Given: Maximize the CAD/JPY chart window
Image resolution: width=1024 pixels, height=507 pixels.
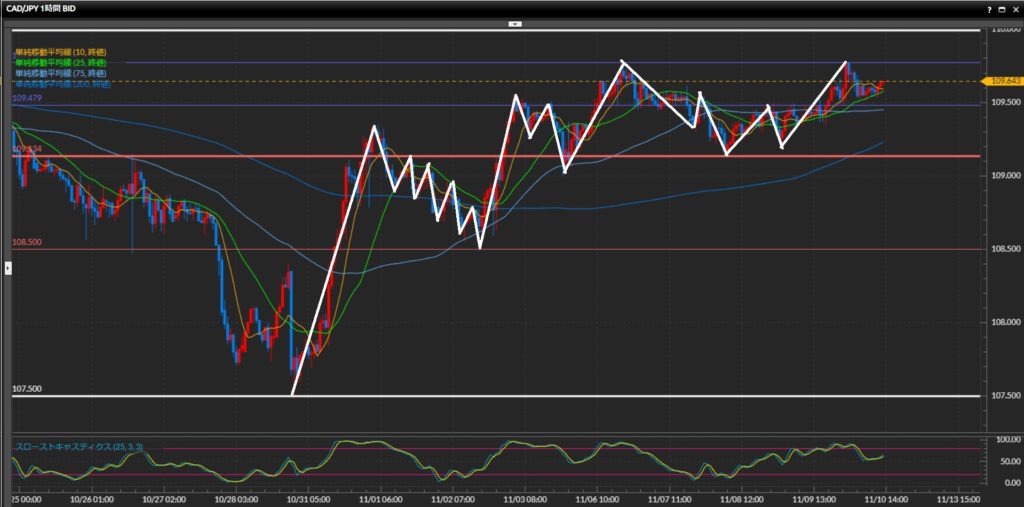Looking at the screenshot, I should coord(1003,9).
